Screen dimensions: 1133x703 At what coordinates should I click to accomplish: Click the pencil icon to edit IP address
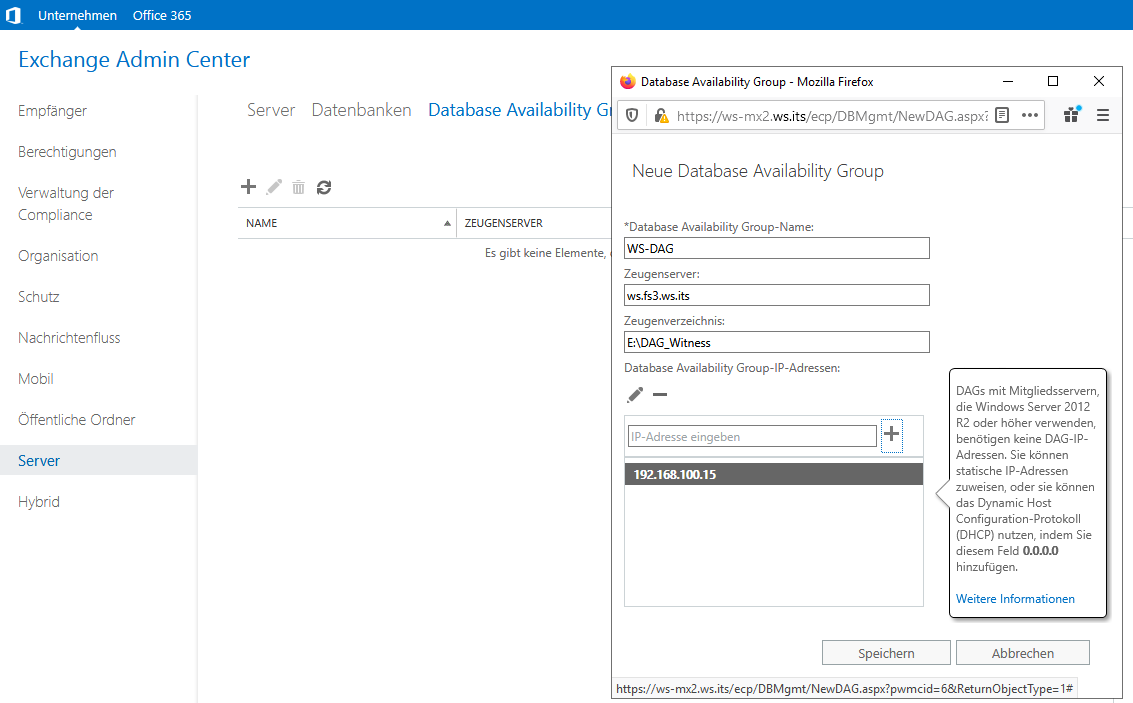(x=635, y=394)
